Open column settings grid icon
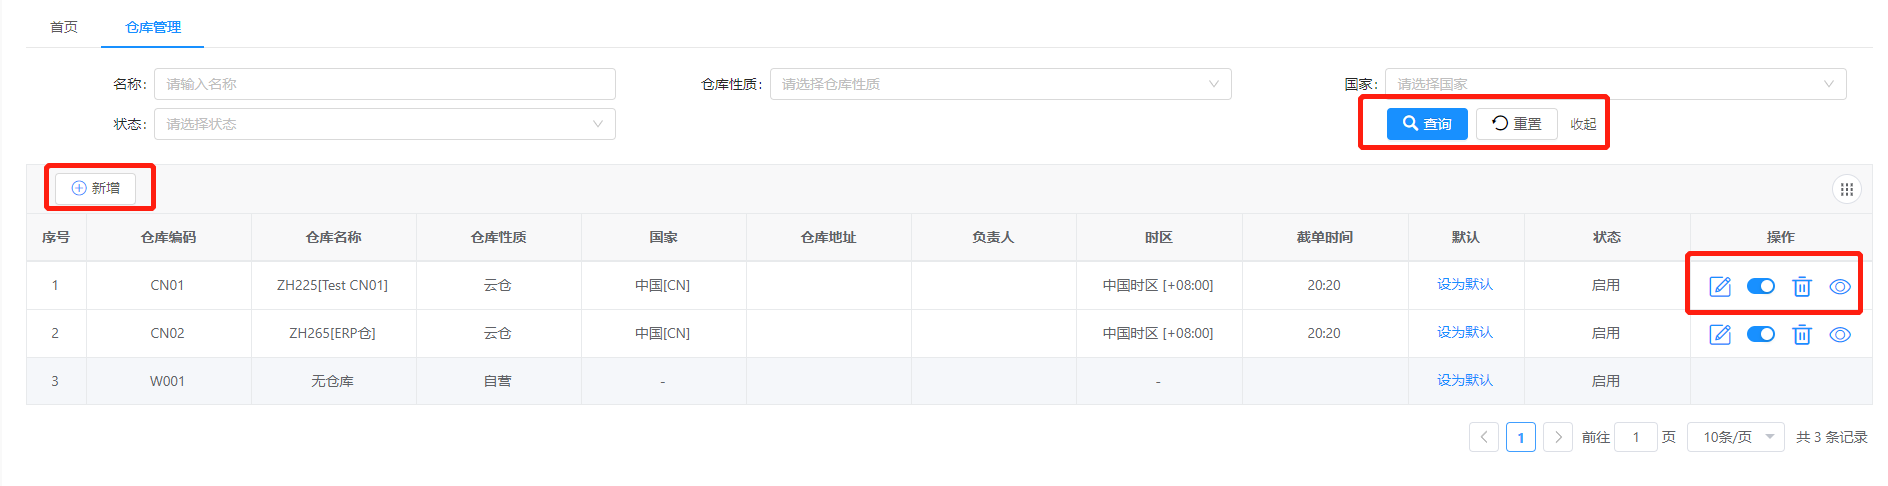The width and height of the screenshot is (1888, 486). (x=1846, y=189)
